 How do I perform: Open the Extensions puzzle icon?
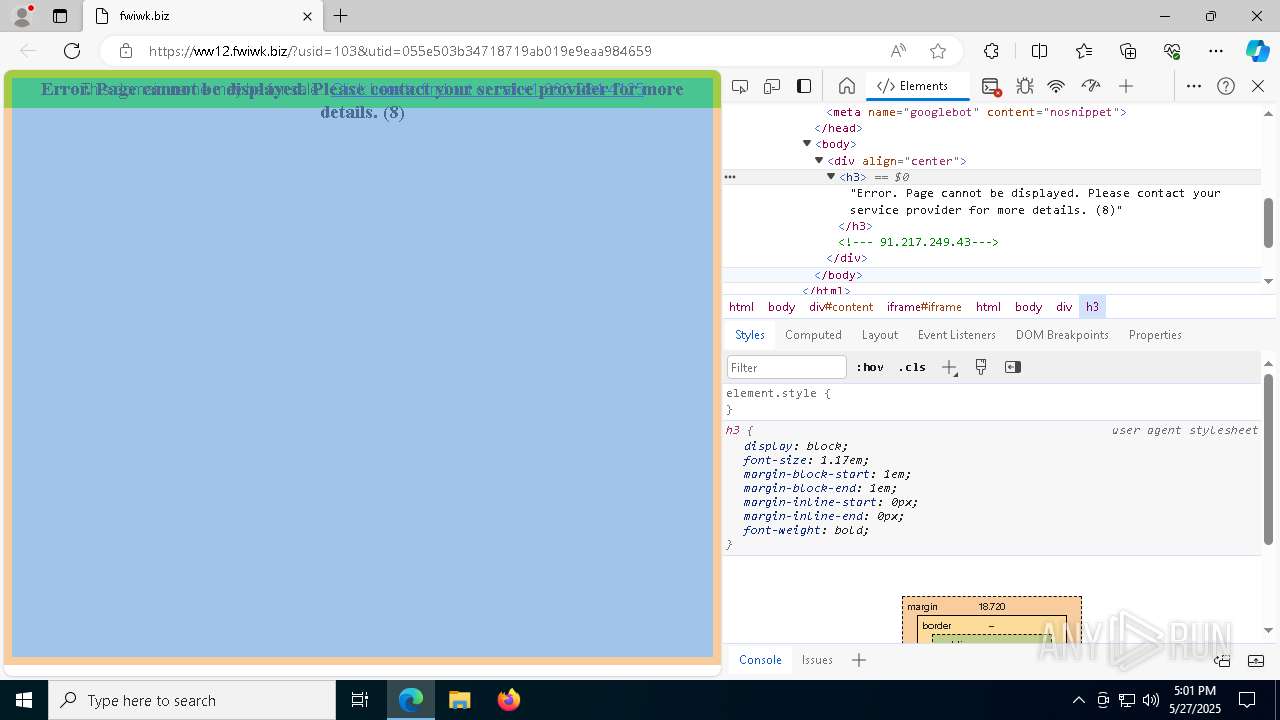tap(991, 51)
